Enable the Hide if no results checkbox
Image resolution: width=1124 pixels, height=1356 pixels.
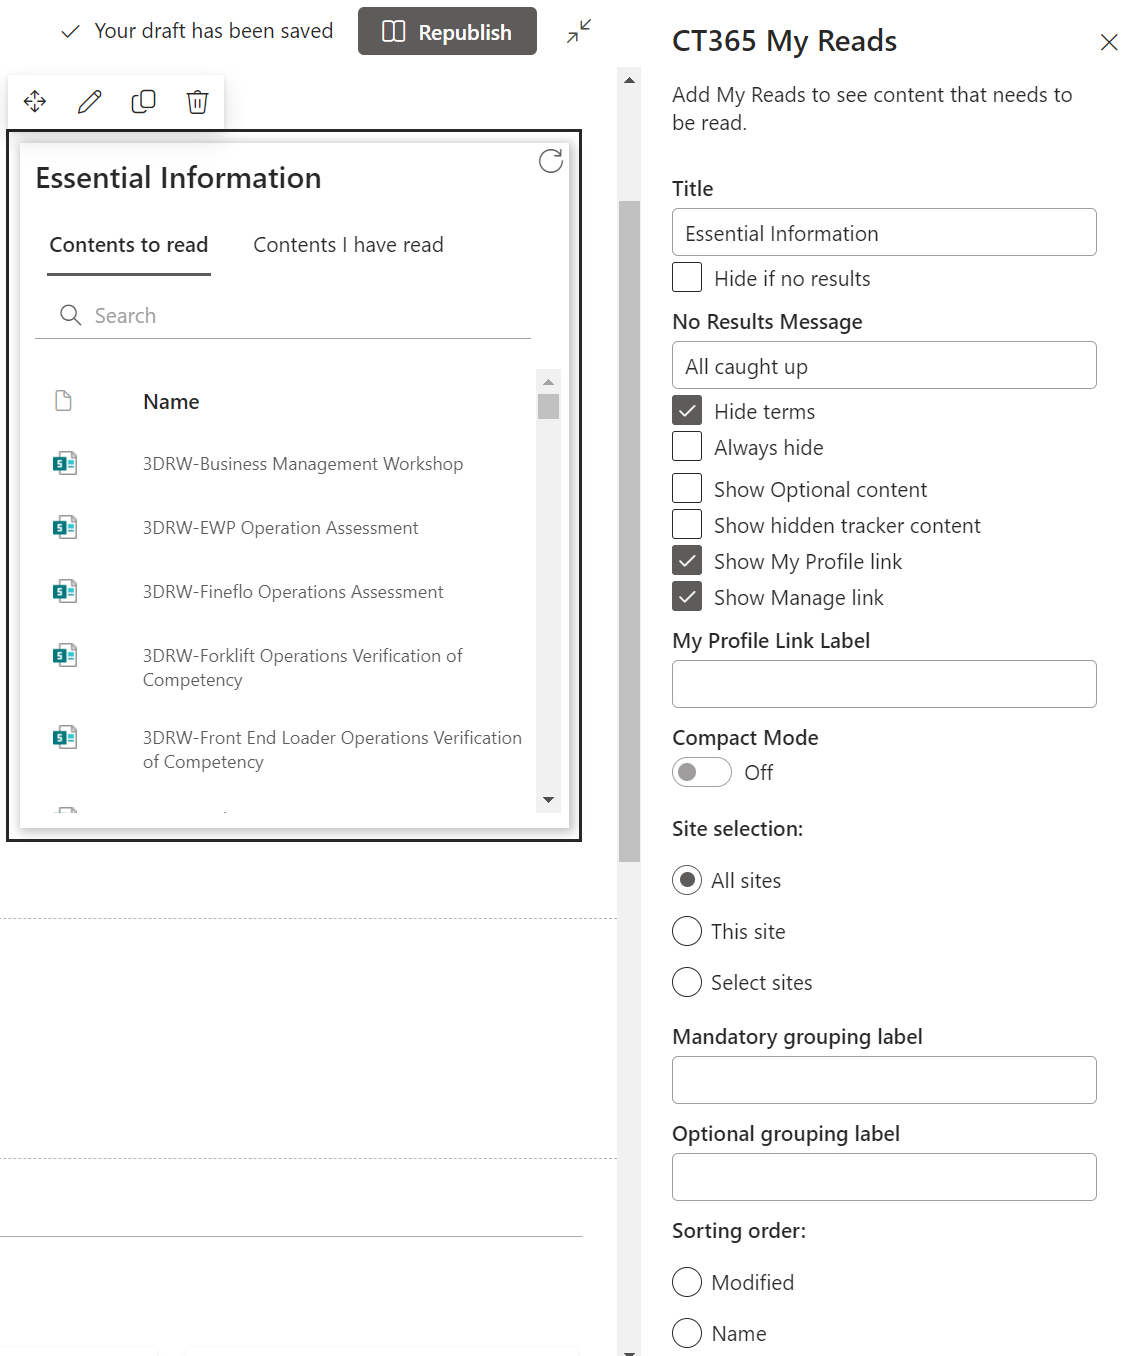click(687, 278)
